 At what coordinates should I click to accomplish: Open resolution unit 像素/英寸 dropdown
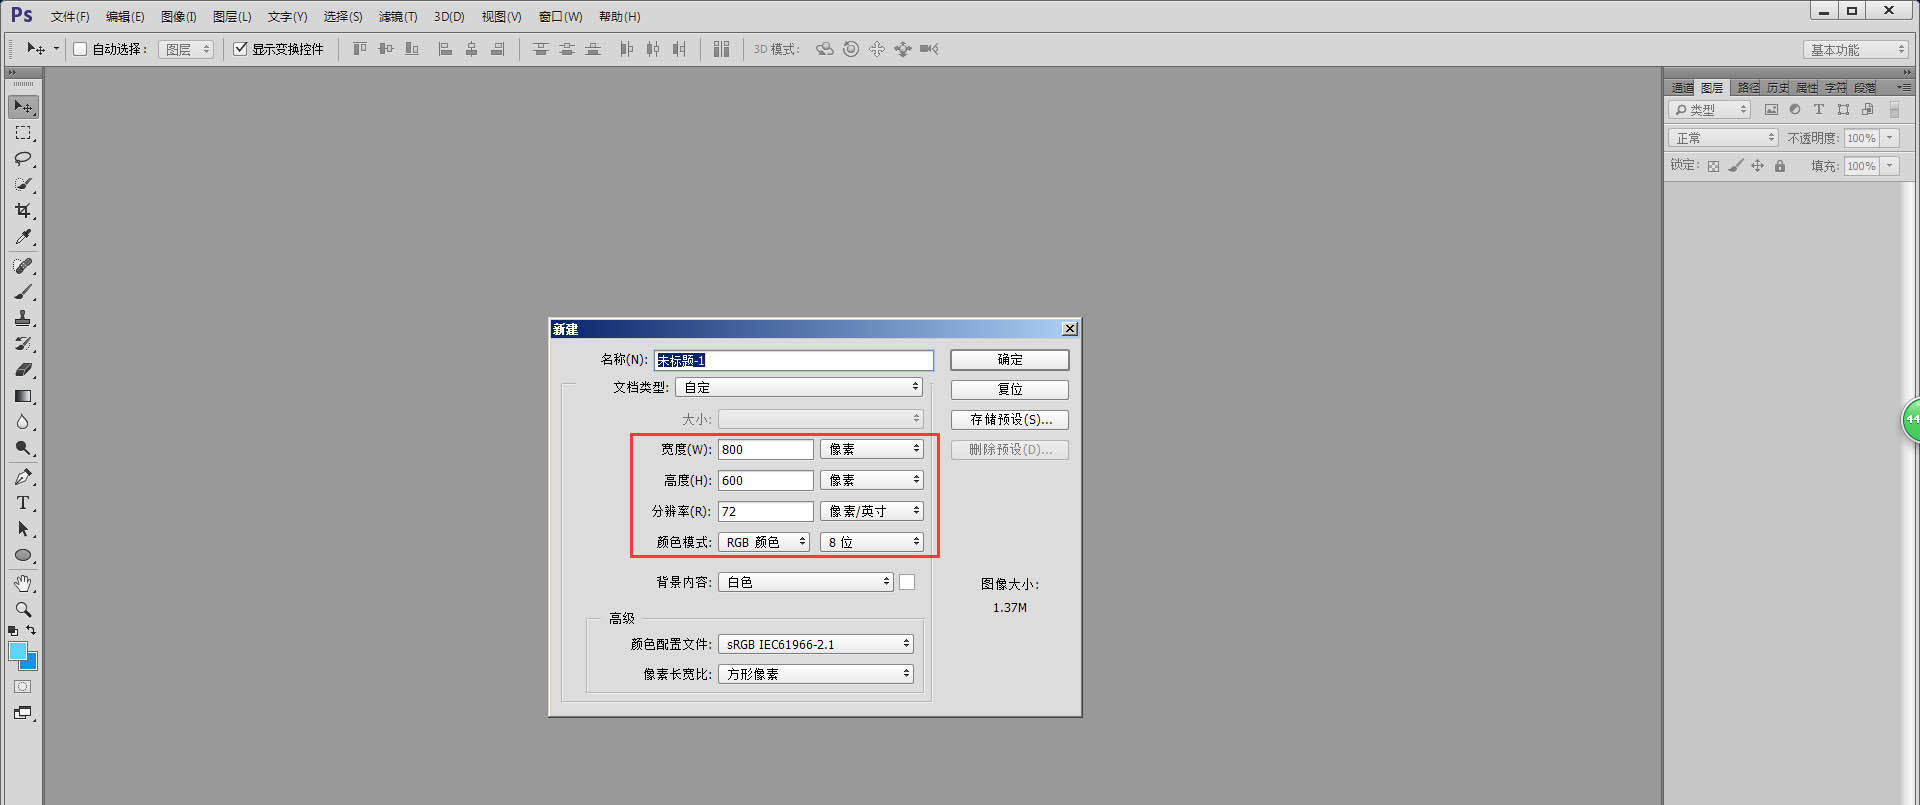coord(871,511)
